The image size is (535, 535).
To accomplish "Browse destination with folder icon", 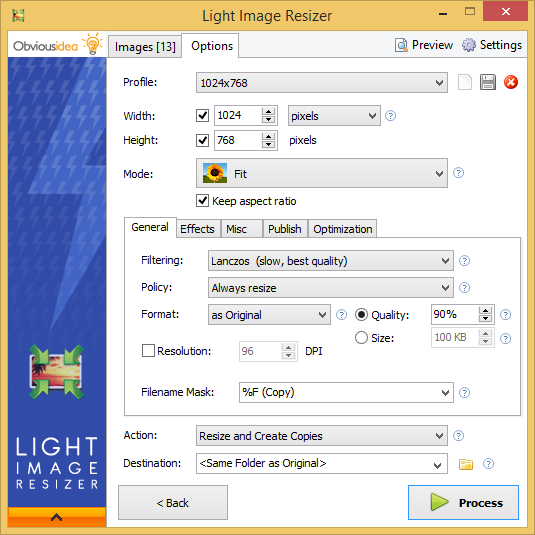I will [x=466, y=464].
